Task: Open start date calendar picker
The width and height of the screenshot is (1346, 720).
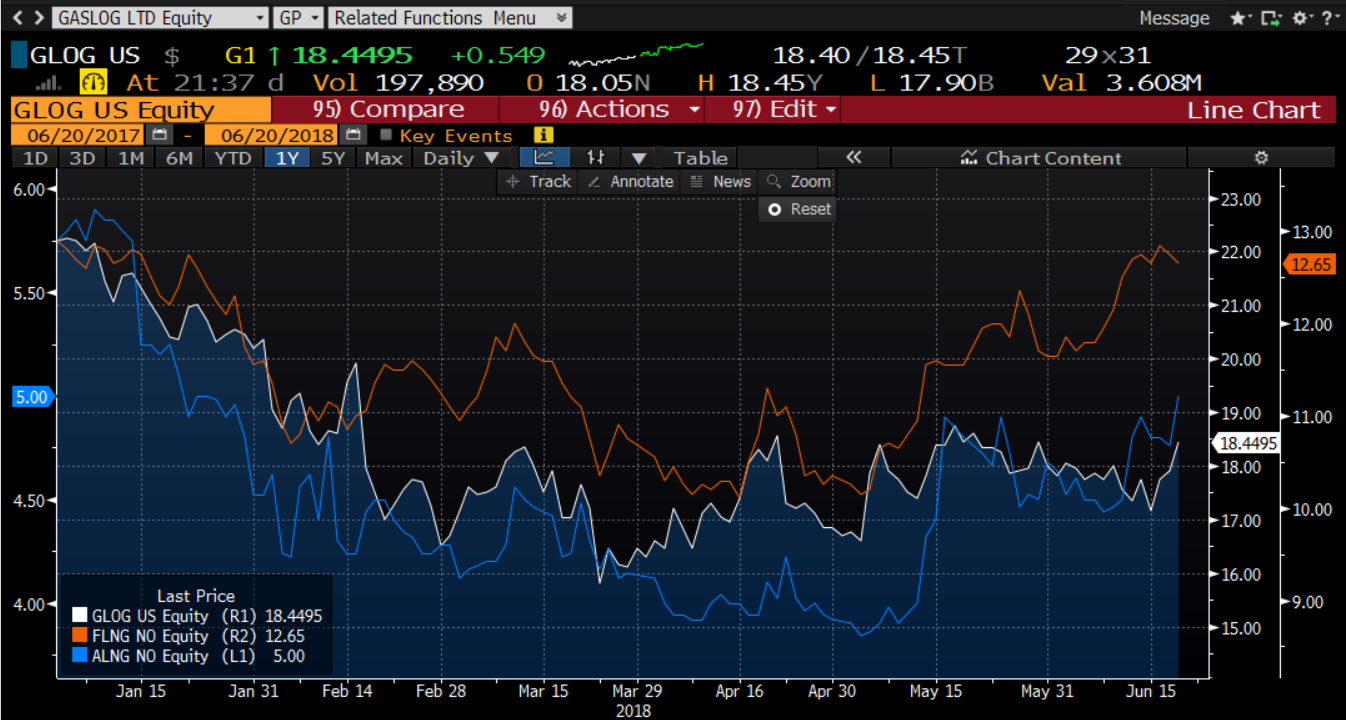Action: [x=159, y=134]
